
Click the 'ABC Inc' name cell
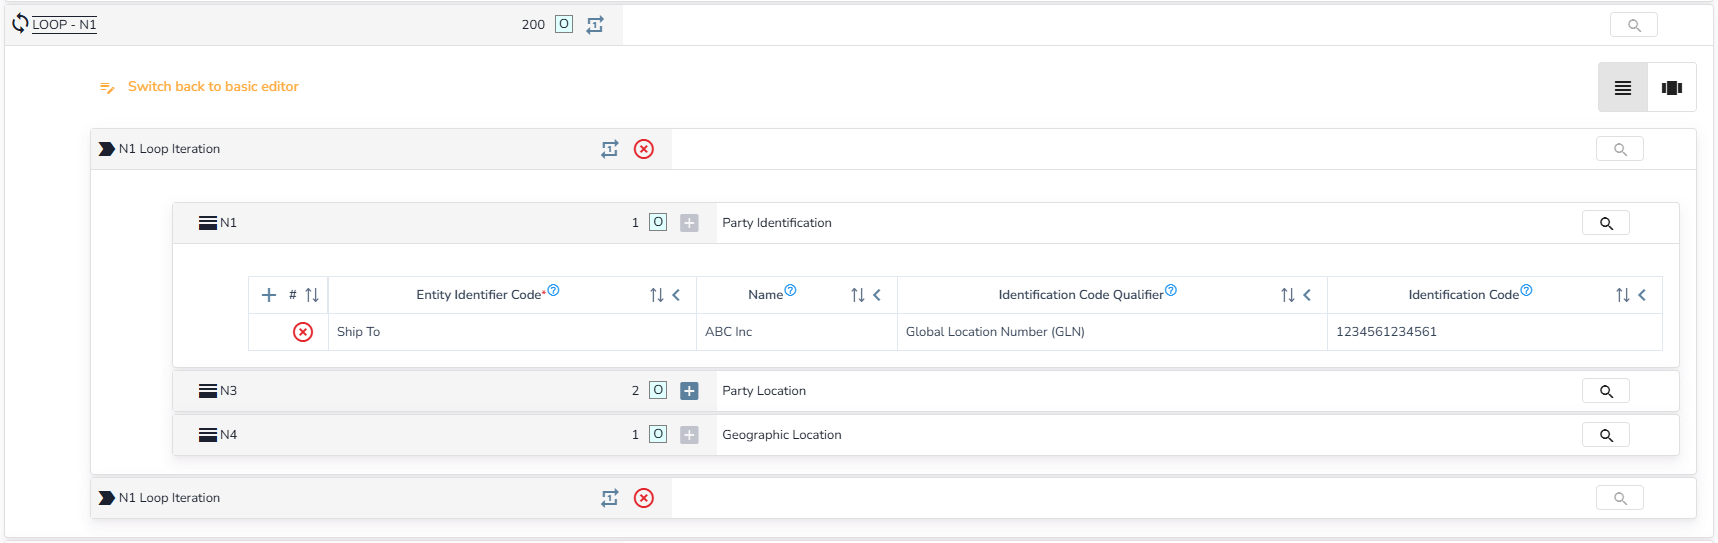(797, 332)
